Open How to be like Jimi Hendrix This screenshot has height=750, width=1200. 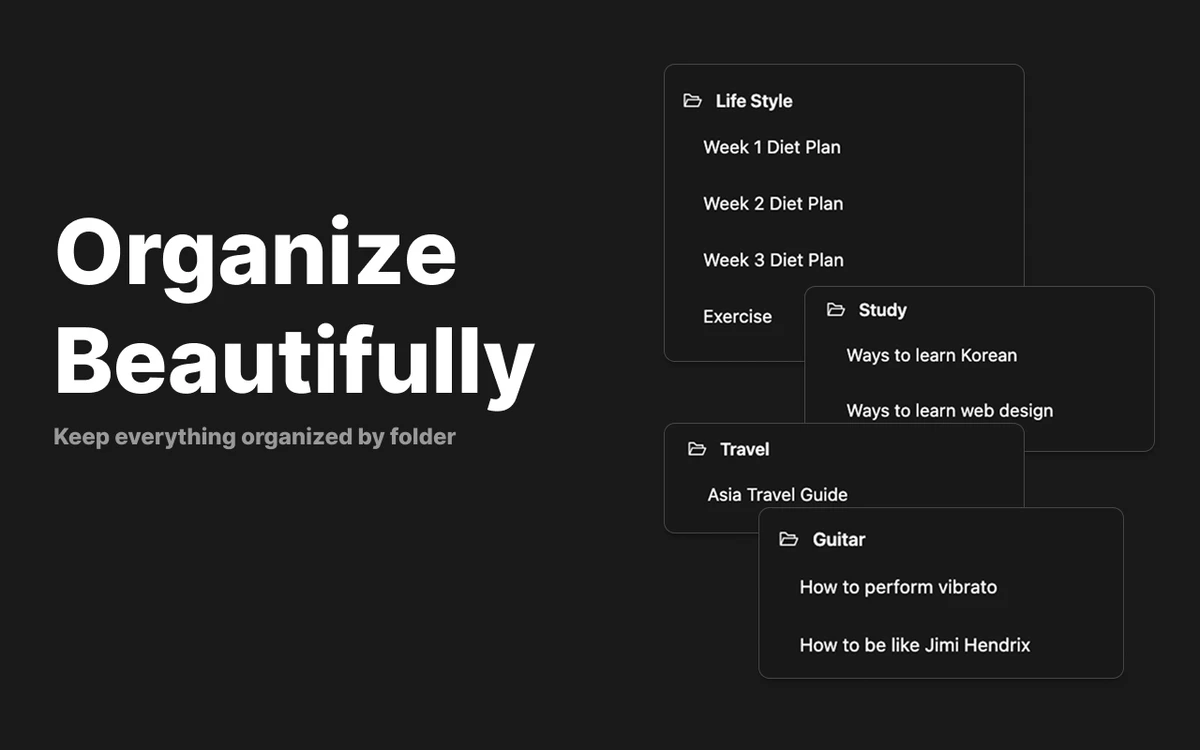(914, 645)
